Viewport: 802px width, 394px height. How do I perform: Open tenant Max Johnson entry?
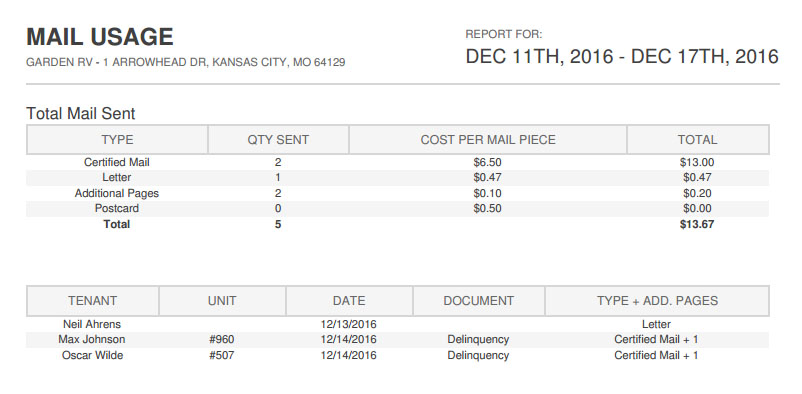pos(92,339)
